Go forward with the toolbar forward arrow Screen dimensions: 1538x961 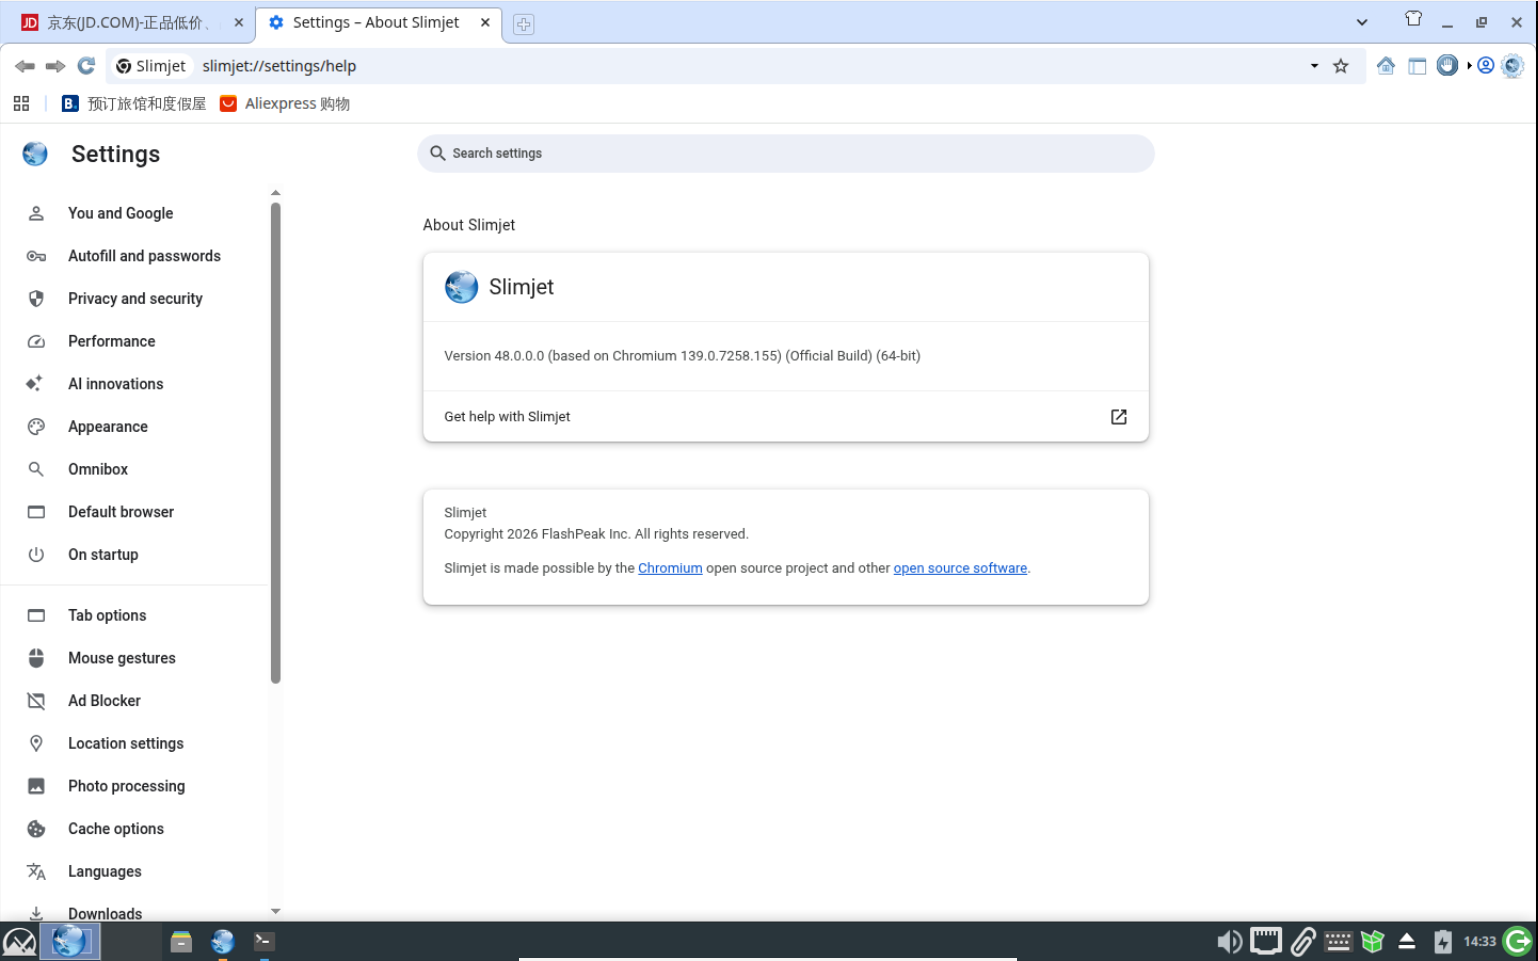[56, 66]
